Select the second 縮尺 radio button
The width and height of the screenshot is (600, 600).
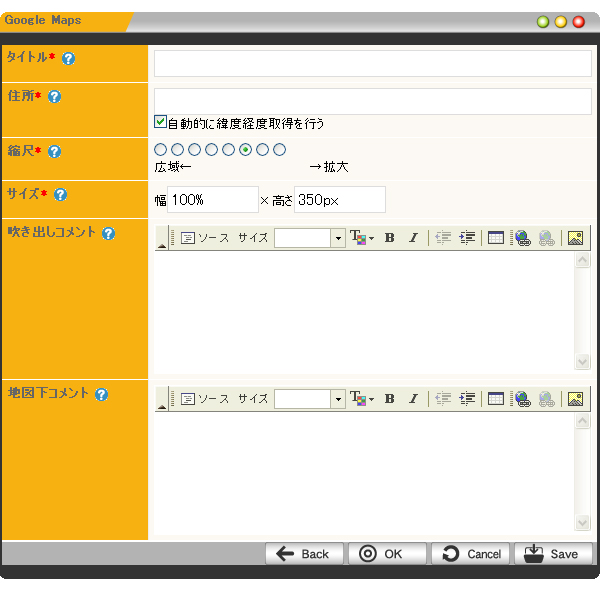178,150
